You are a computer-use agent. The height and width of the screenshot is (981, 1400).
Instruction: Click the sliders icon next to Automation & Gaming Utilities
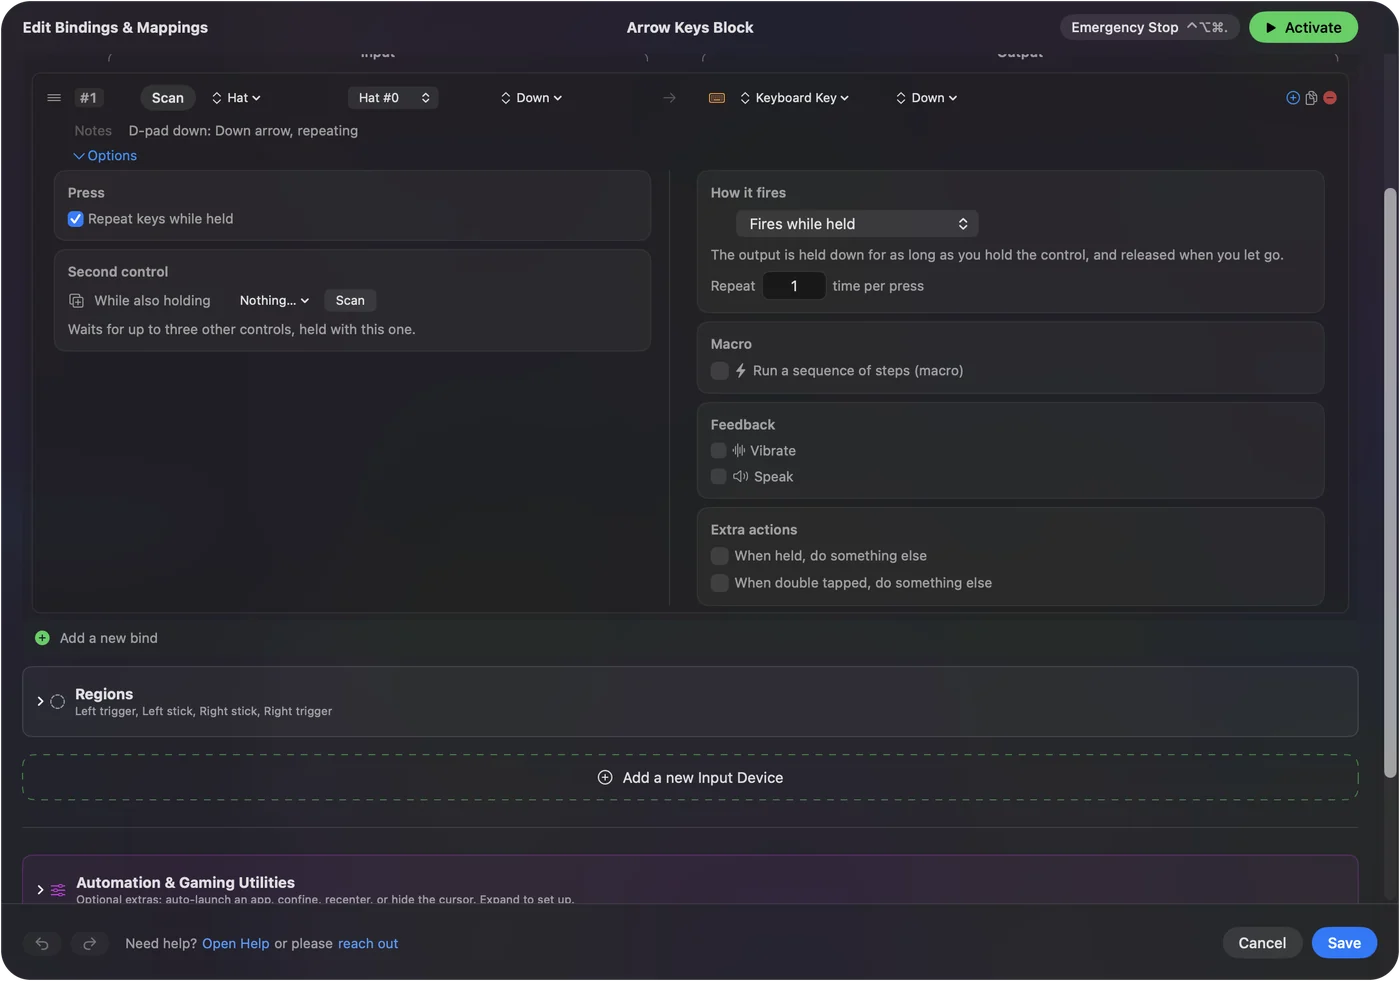point(58,890)
